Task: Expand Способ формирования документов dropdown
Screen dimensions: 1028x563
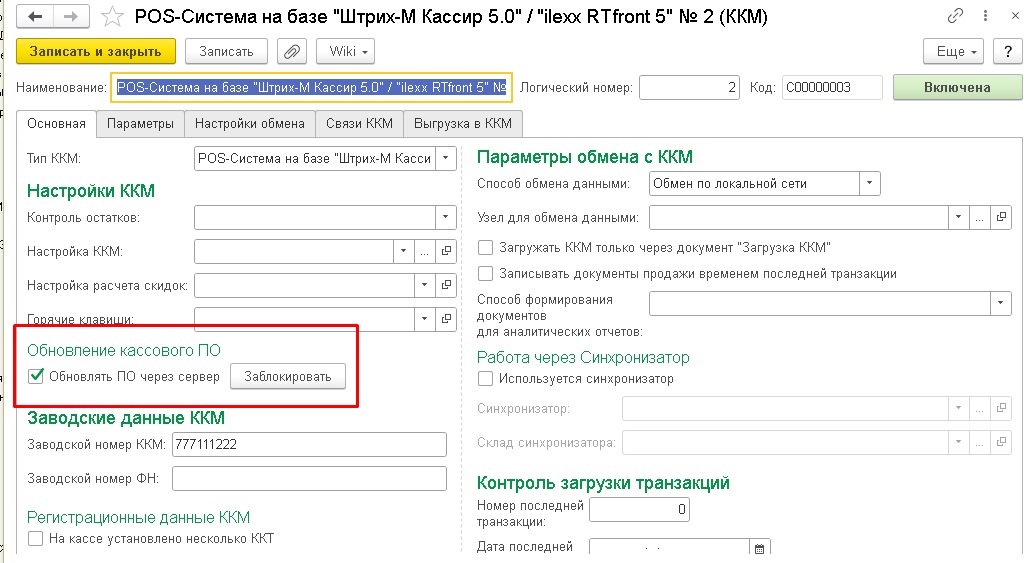Action: point(1000,303)
